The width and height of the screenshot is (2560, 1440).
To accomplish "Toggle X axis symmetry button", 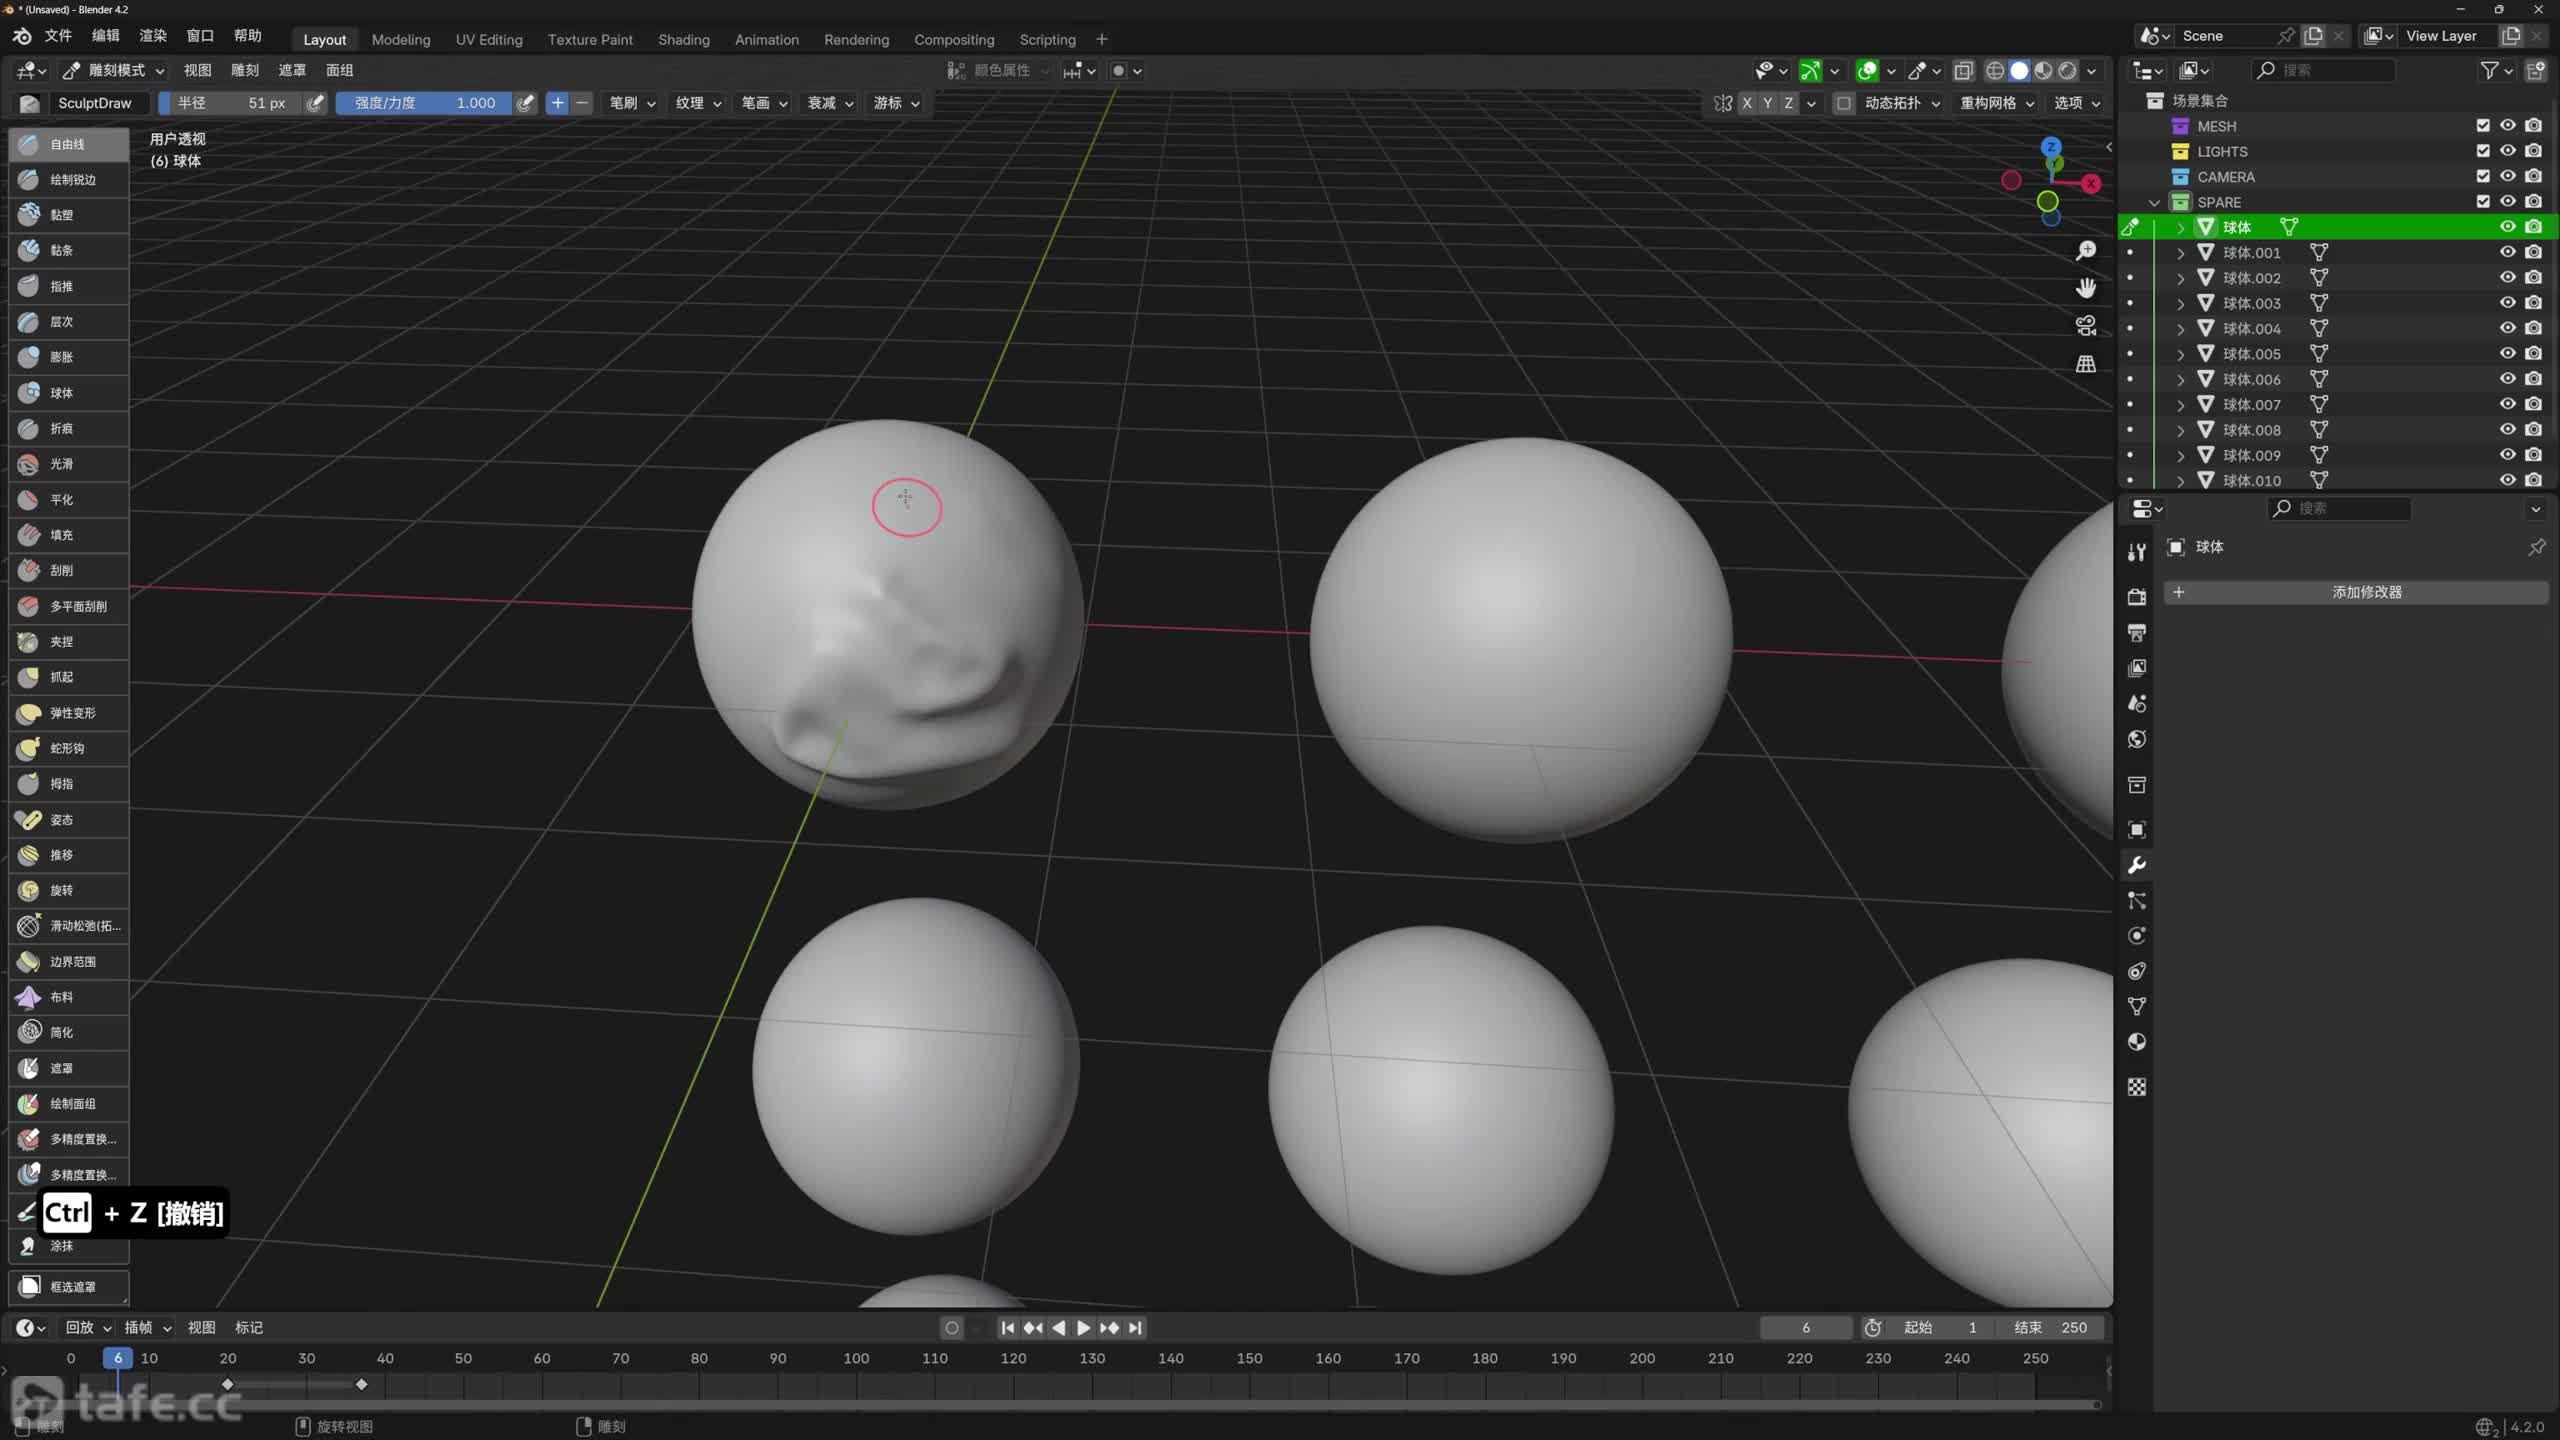I will (x=1747, y=103).
